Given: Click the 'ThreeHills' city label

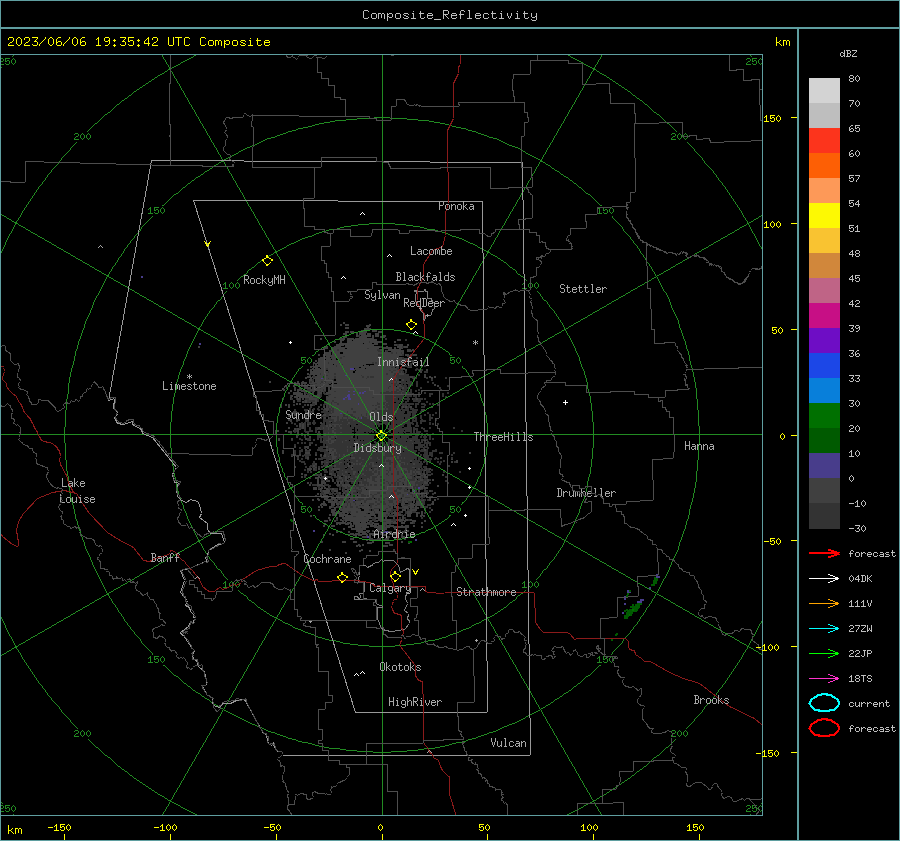Looking at the screenshot, I should 503,437.
